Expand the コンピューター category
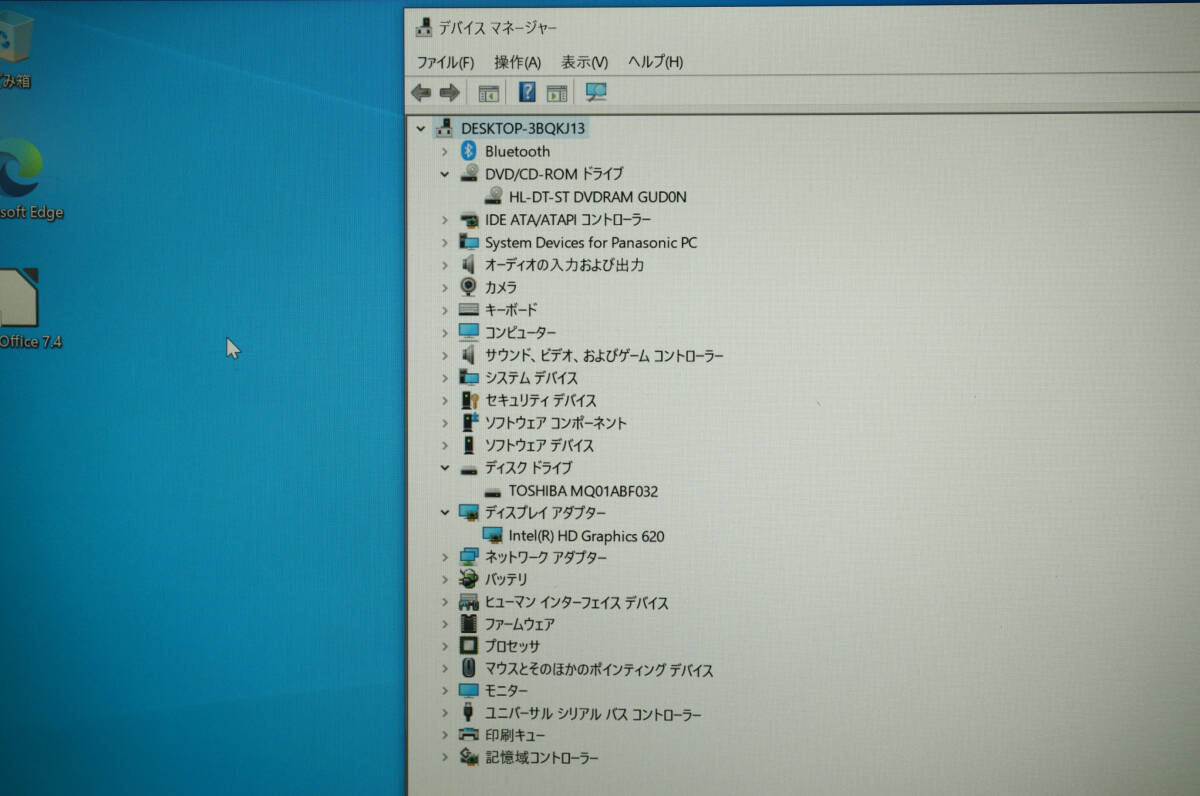The height and width of the screenshot is (796, 1200). [x=445, y=333]
